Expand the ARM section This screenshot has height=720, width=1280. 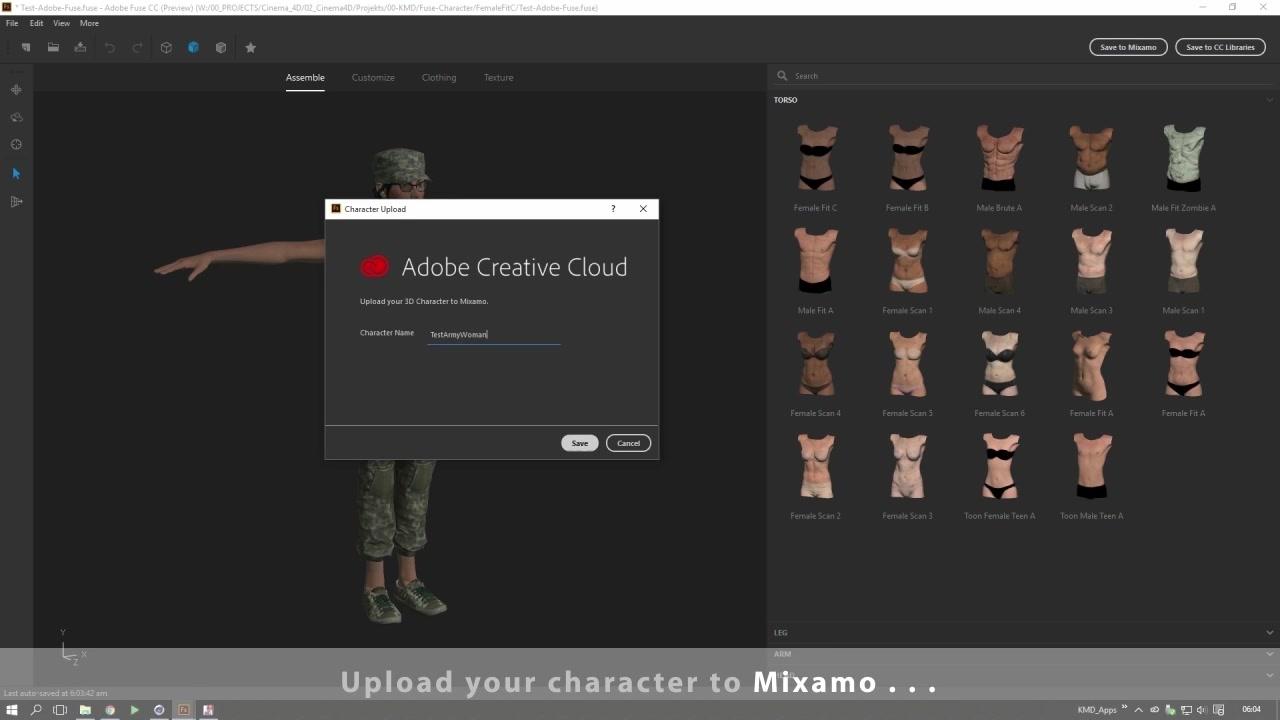tap(1269, 653)
